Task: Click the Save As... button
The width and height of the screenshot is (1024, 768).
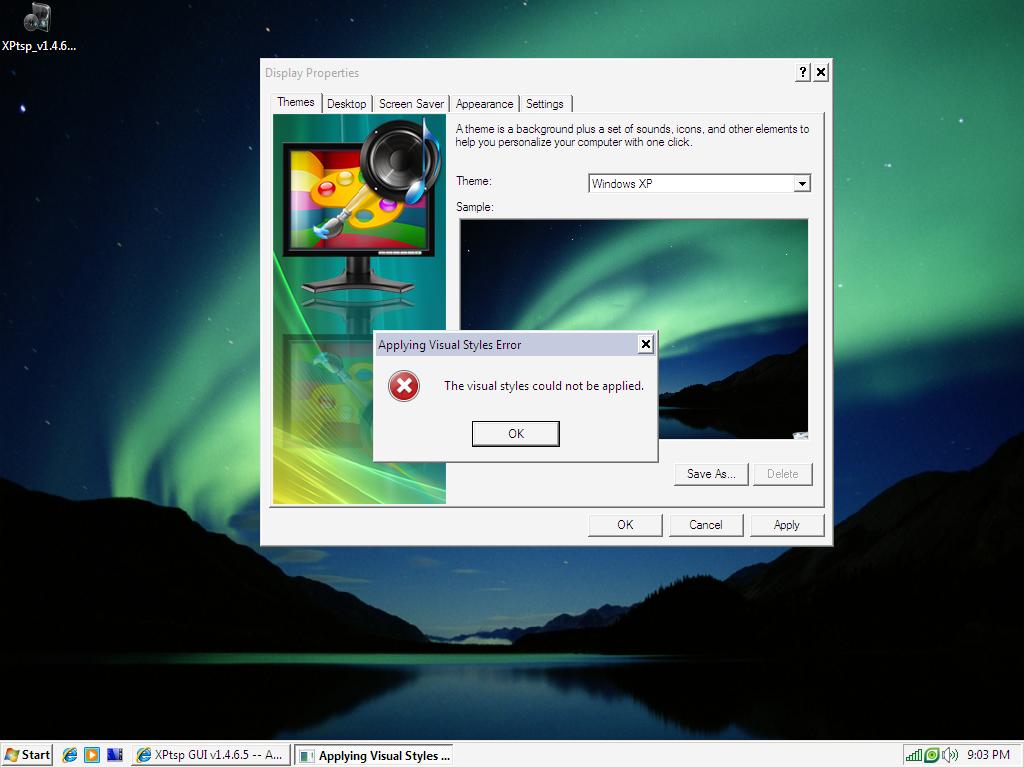Action: click(711, 474)
